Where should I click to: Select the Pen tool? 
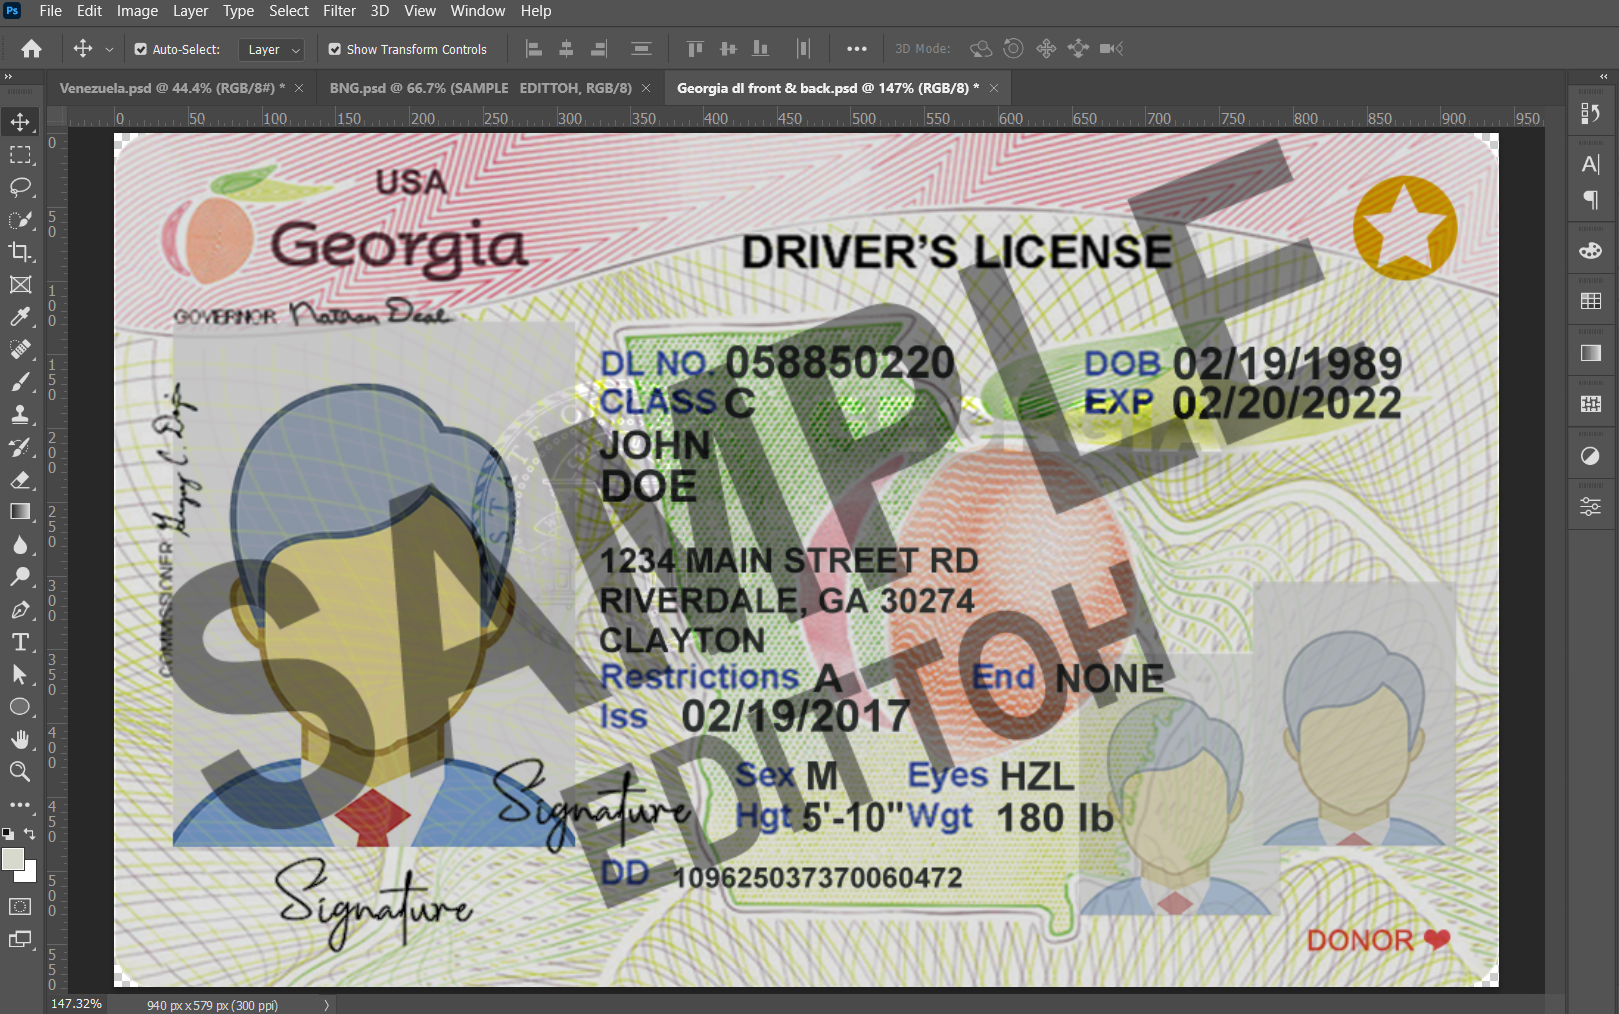20,610
